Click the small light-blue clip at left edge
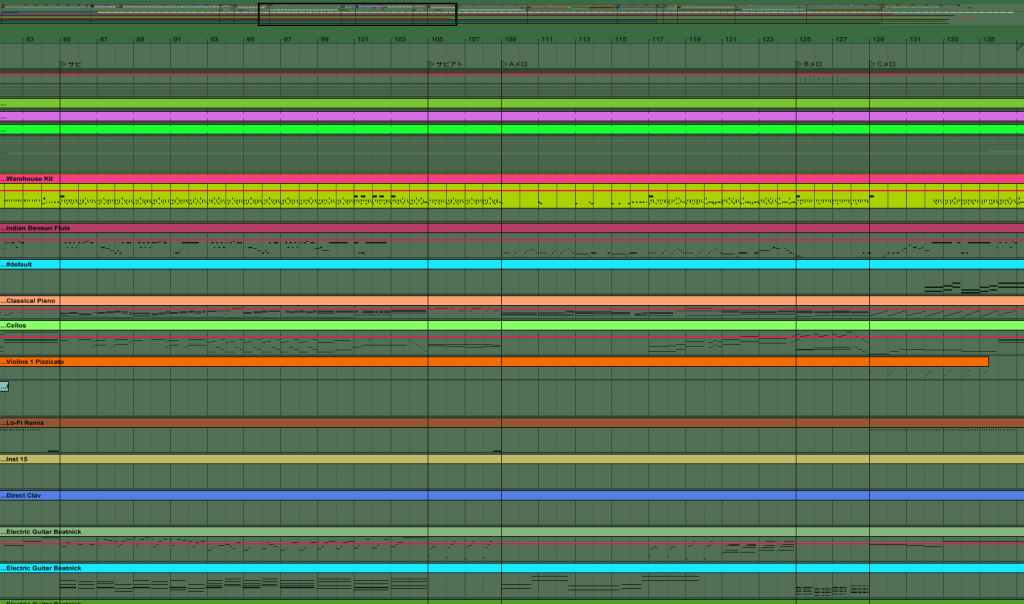Viewport: 1024px width, 604px height. coord(4,386)
